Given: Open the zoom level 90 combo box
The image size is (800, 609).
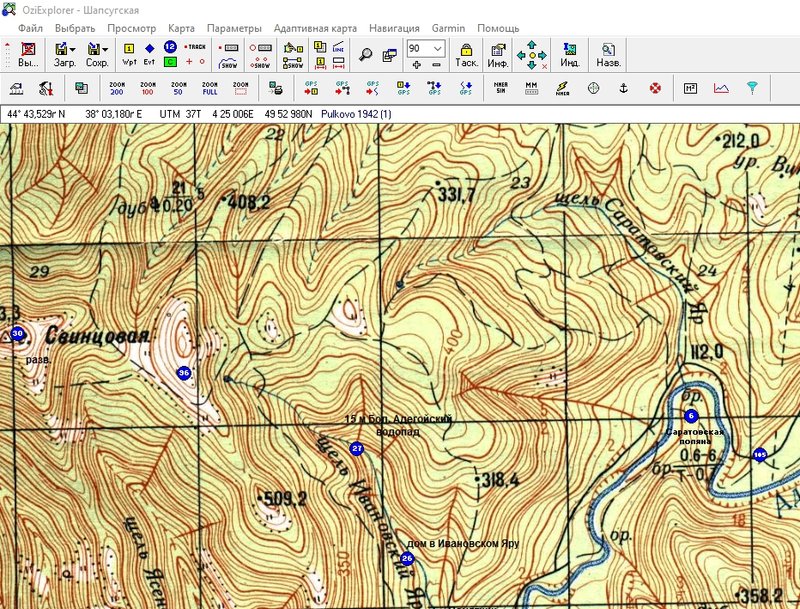Looking at the screenshot, I should coord(426,48).
